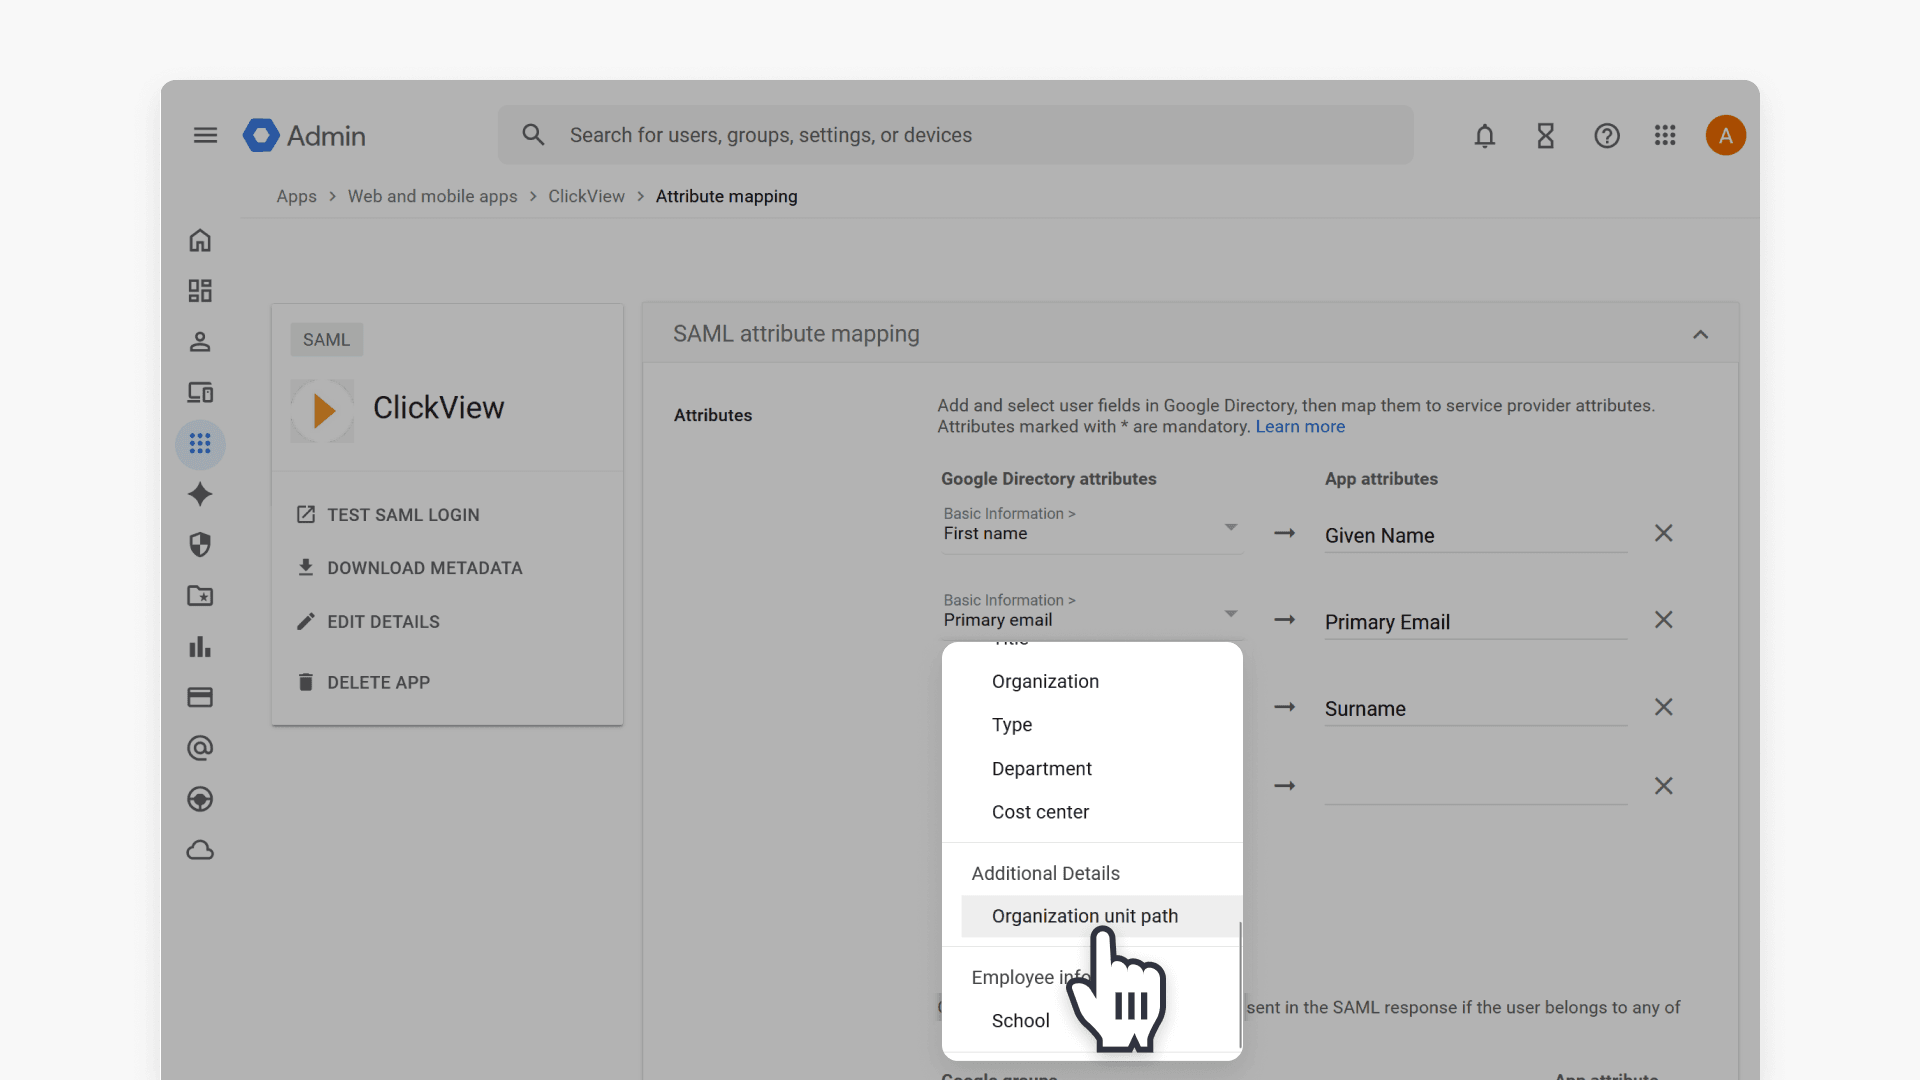Go to Apps breadcrumb
Screen dimensions: 1920x1080
296,197
